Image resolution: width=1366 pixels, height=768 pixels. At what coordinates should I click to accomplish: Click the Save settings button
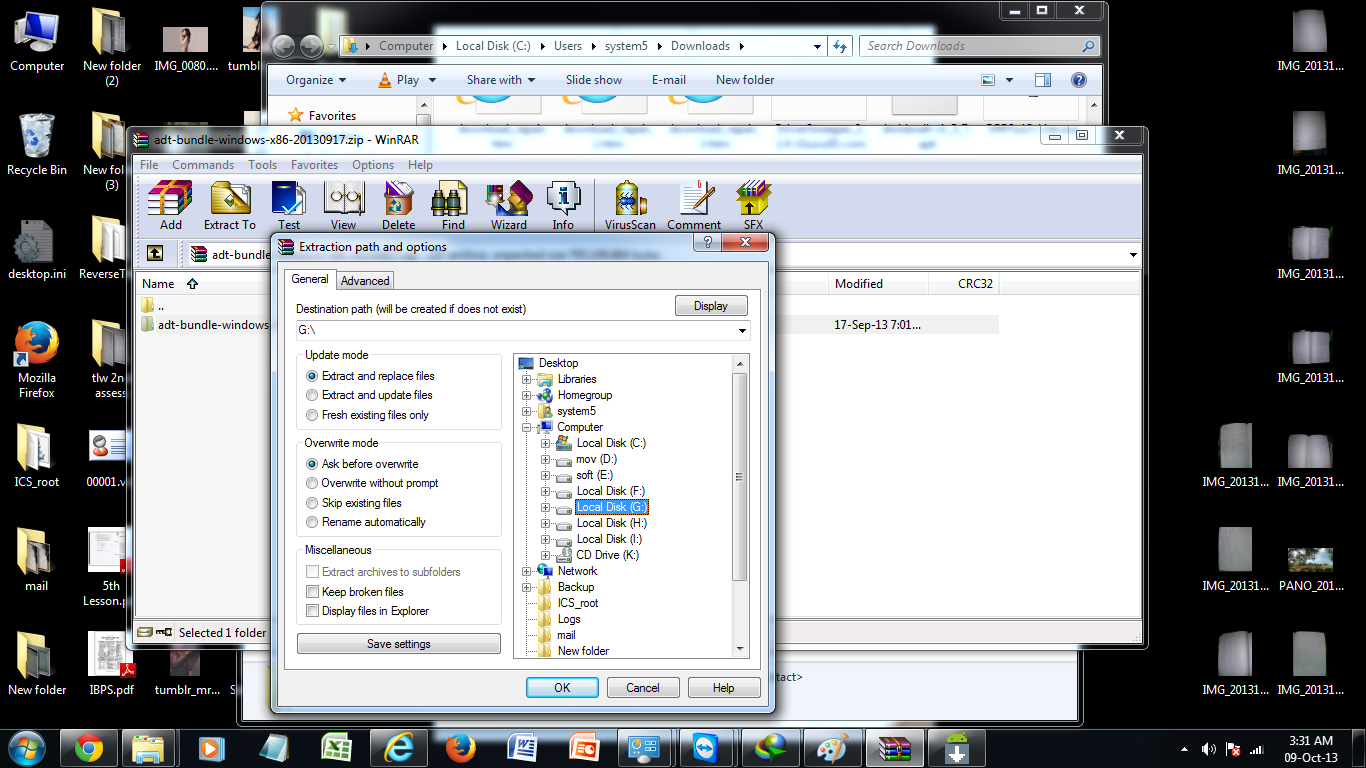tap(399, 644)
